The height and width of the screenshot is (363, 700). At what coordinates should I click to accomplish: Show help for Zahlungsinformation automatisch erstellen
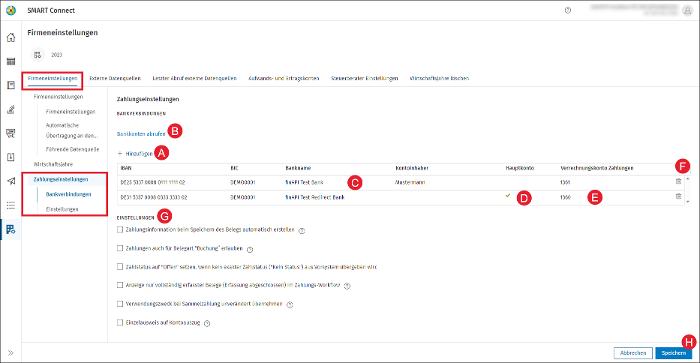click(302, 231)
